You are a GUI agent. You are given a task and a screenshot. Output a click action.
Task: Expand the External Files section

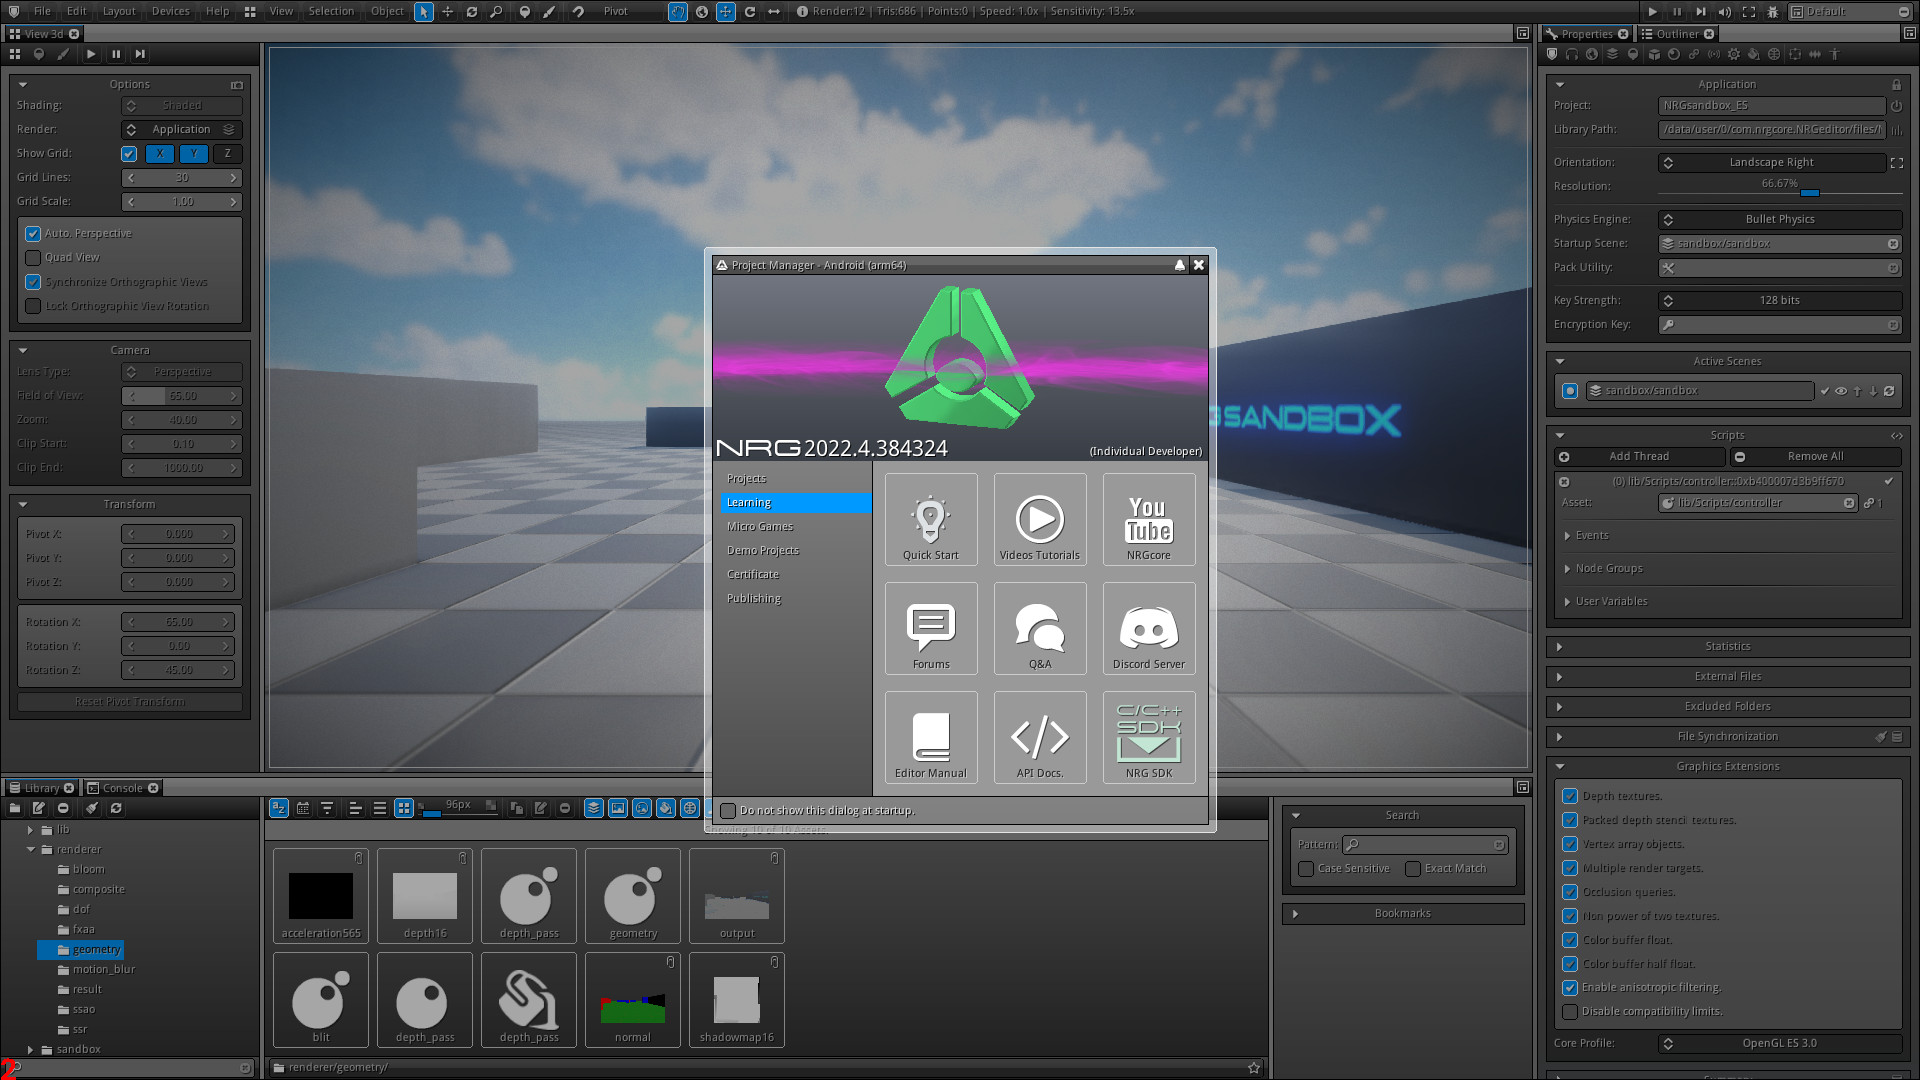click(x=1728, y=677)
